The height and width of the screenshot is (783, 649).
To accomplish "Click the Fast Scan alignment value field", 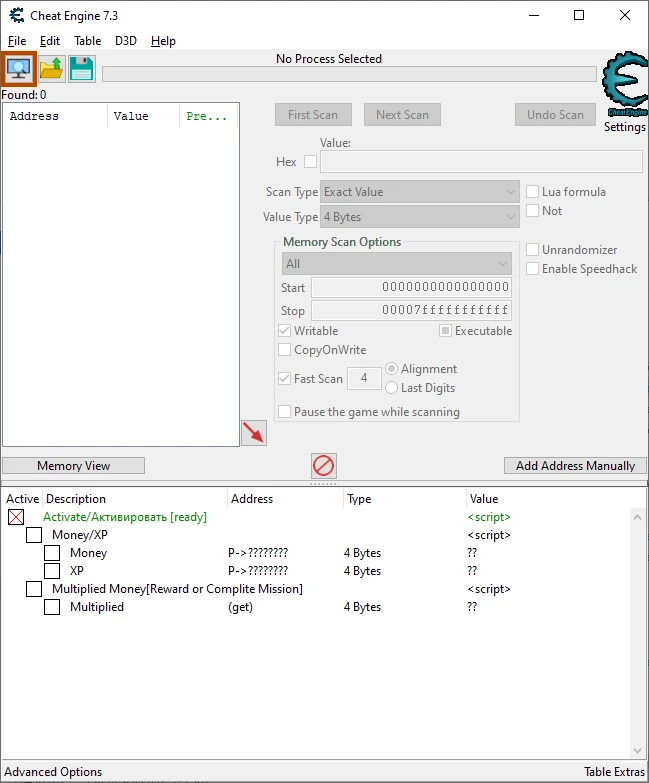I will coord(364,378).
